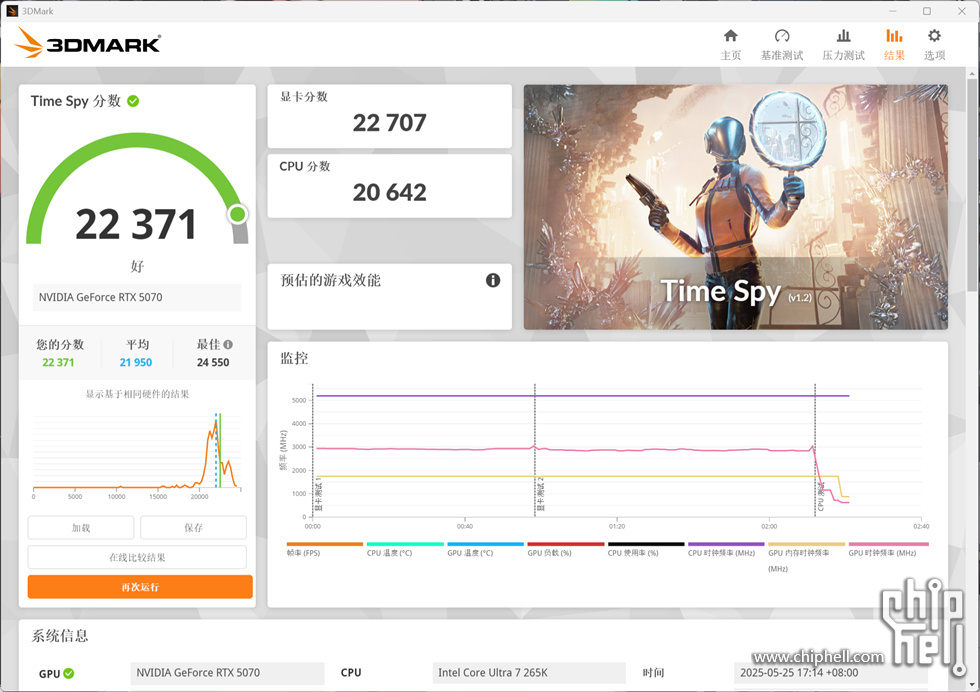Viewport: 980px width, 692px height.
Task: Toggle the 帧率 (FPS) orange legend item
Action: tap(324, 549)
